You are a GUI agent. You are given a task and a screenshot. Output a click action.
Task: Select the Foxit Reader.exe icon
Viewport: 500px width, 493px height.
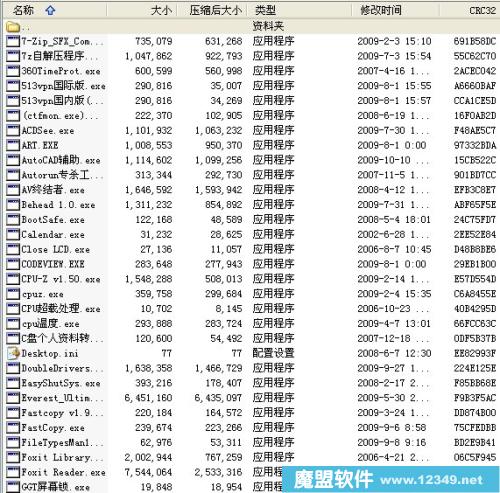point(13,472)
